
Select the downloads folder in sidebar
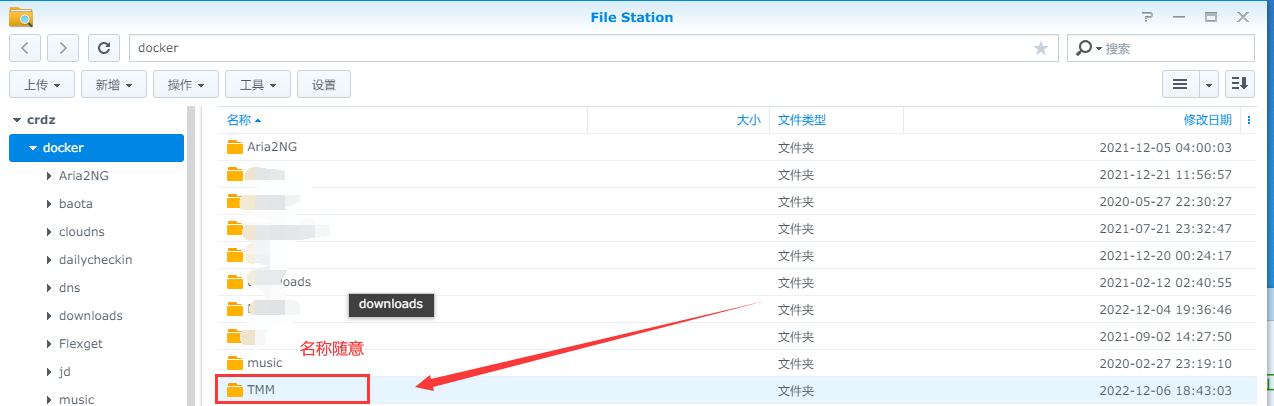(x=90, y=316)
